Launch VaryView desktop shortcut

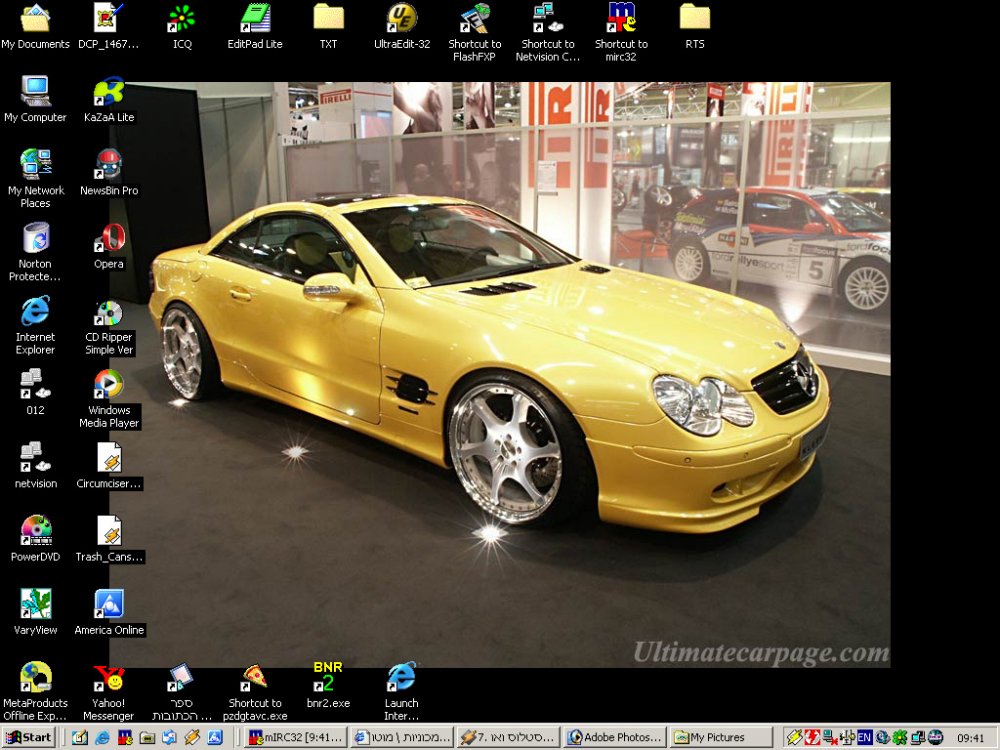(35, 613)
